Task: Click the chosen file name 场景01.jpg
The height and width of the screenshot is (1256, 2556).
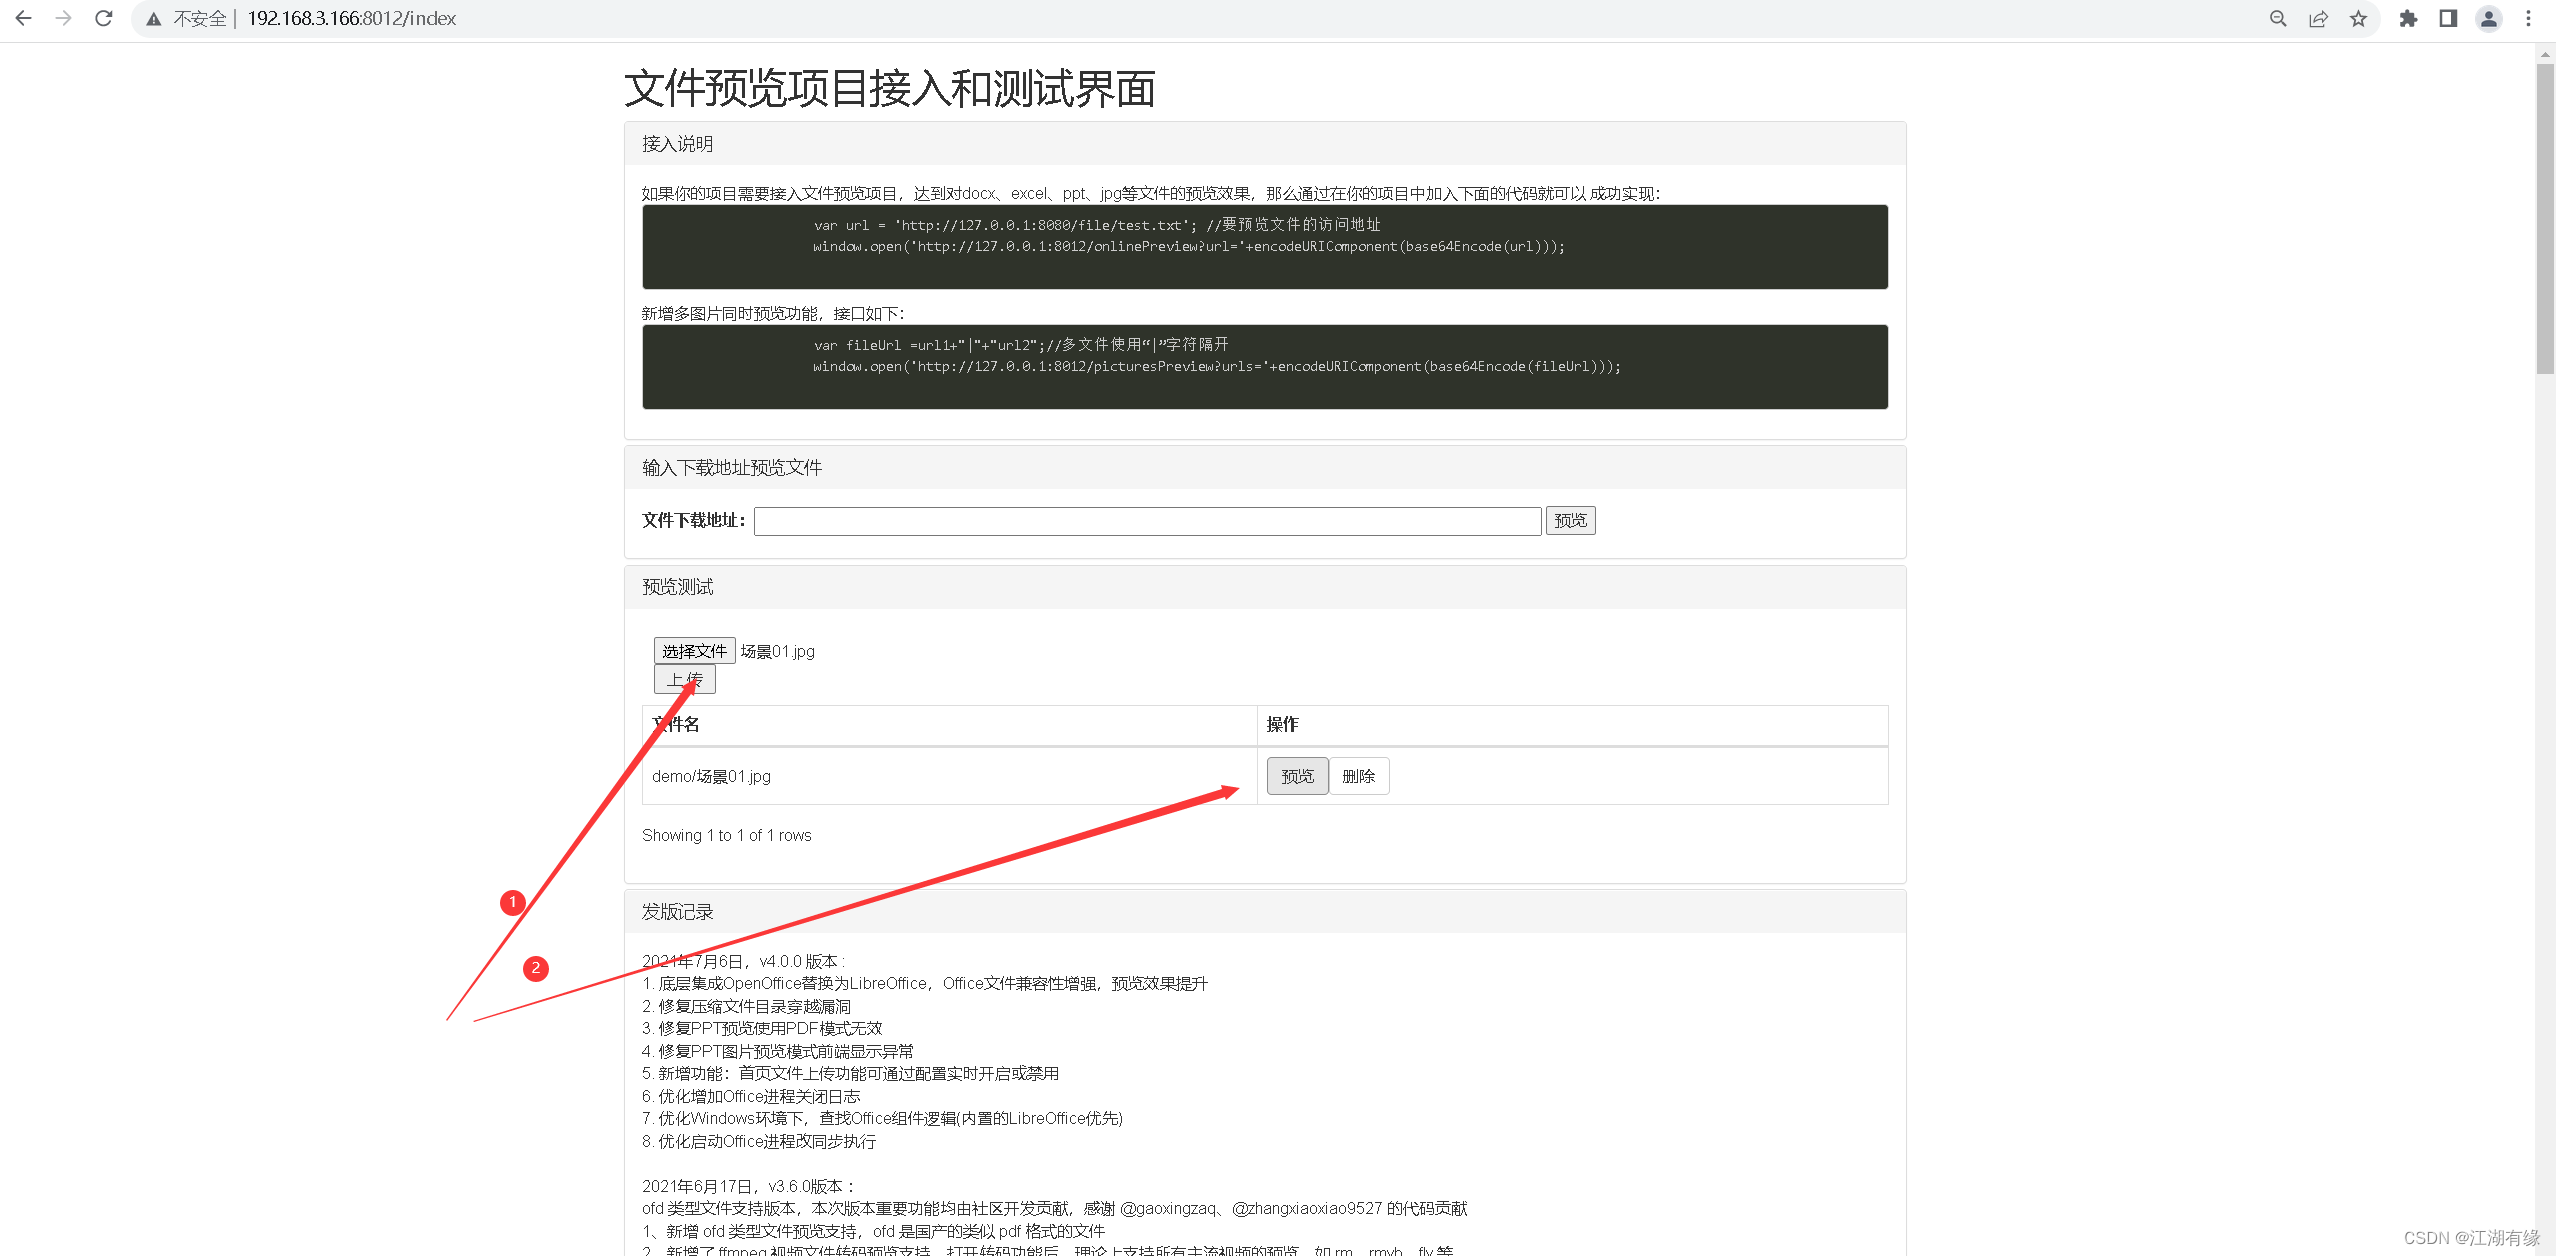Action: [x=778, y=652]
